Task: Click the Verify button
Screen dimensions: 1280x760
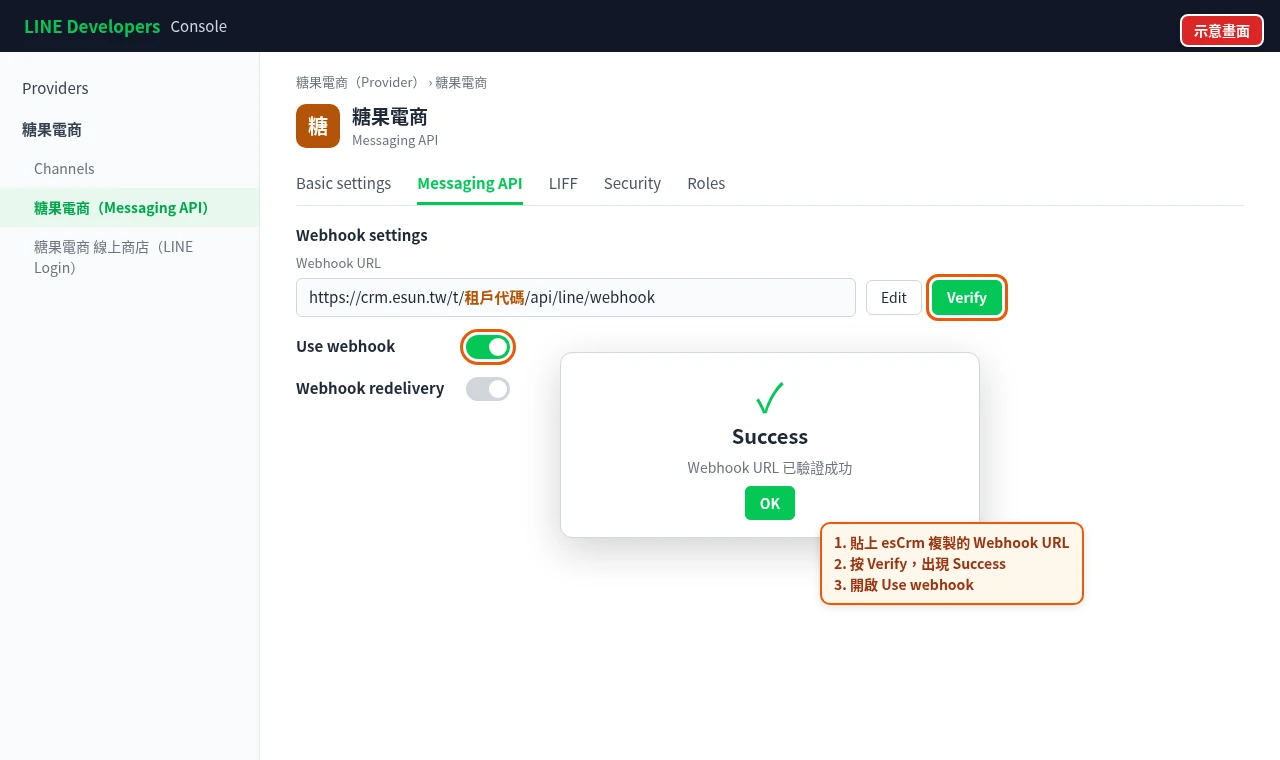Action: click(x=967, y=297)
